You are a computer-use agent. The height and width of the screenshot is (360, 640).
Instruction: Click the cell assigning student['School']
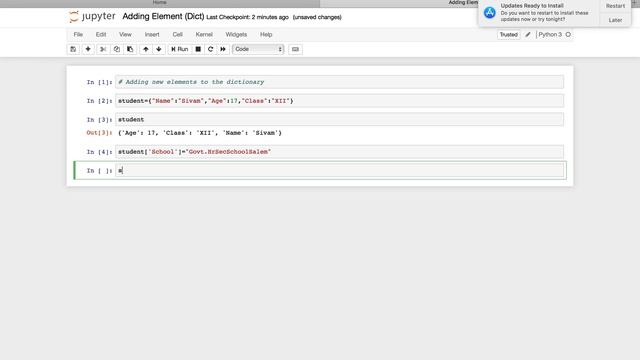tap(340, 152)
